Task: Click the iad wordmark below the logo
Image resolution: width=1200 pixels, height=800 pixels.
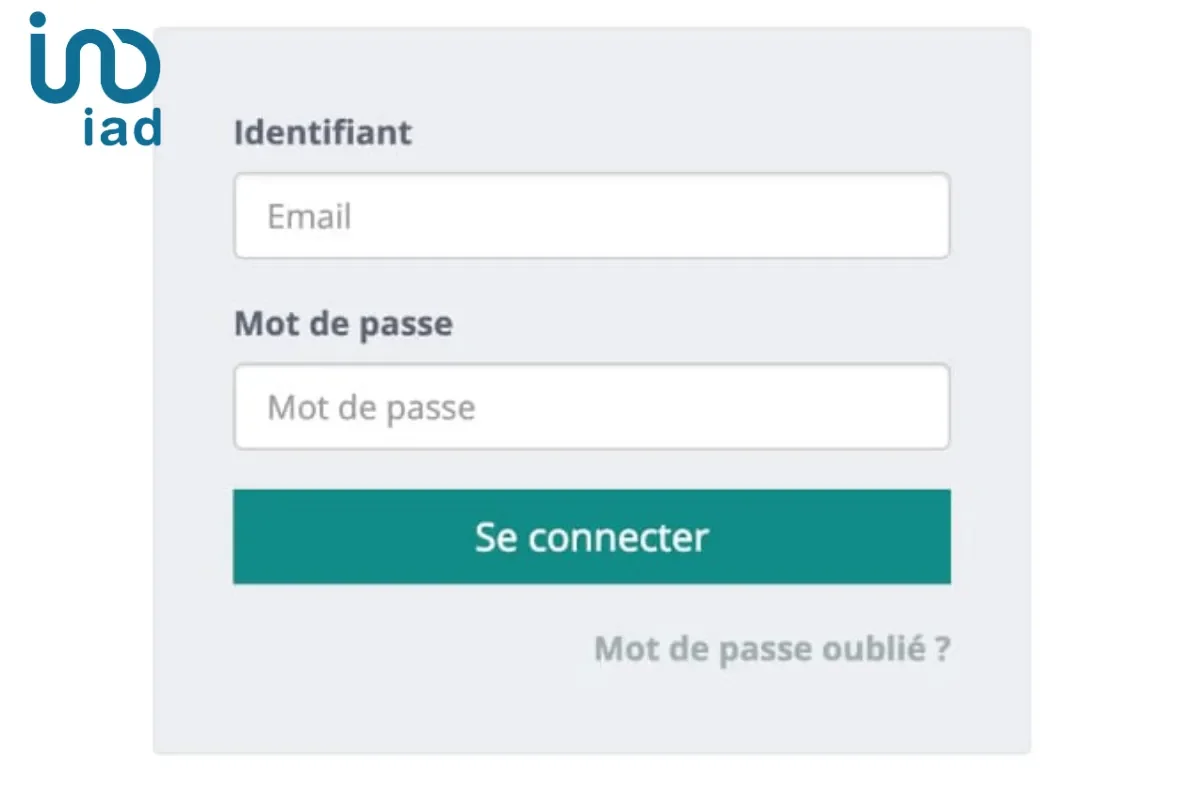Action: [x=124, y=127]
